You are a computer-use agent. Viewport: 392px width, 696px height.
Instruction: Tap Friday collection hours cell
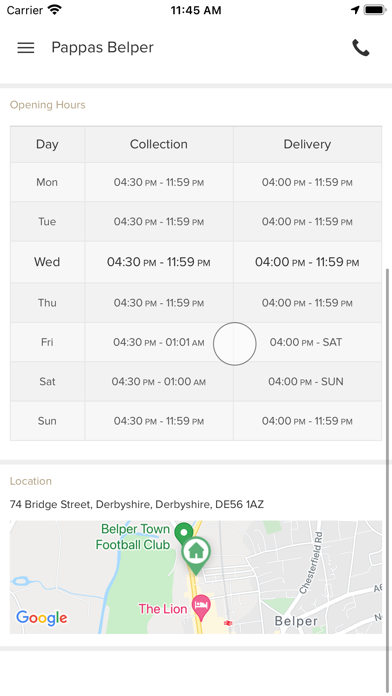pos(159,342)
